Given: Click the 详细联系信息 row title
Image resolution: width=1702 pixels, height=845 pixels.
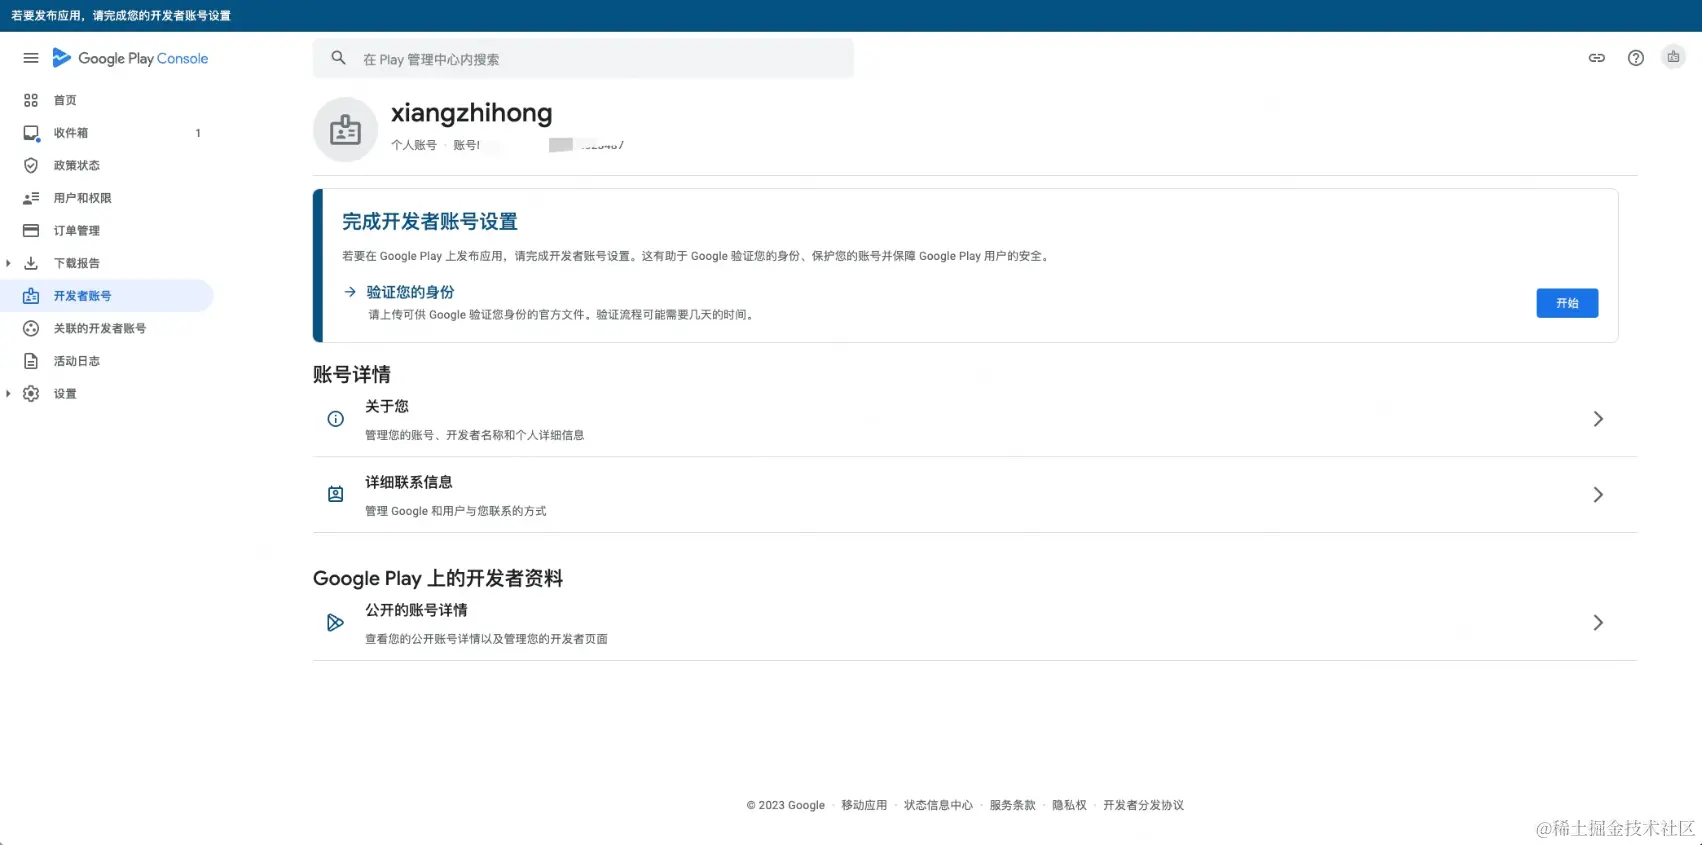Looking at the screenshot, I should pyautogui.click(x=409, y=482).
